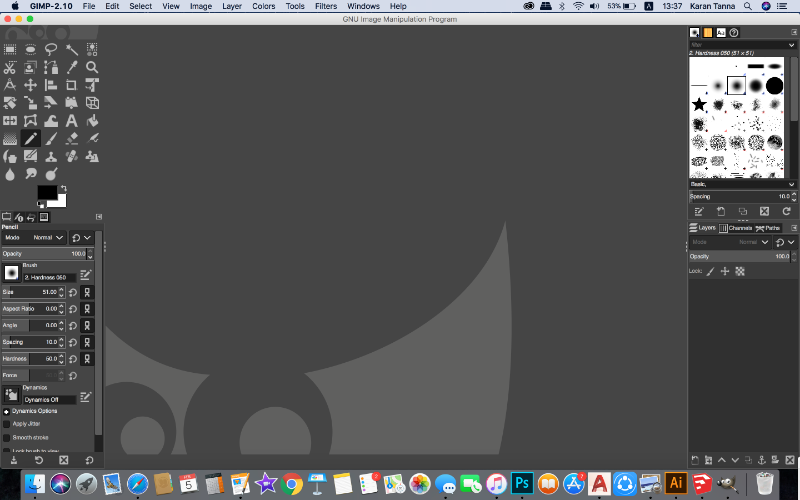
Task: Toggle link of Spacing to brush native
Action: 87,342
